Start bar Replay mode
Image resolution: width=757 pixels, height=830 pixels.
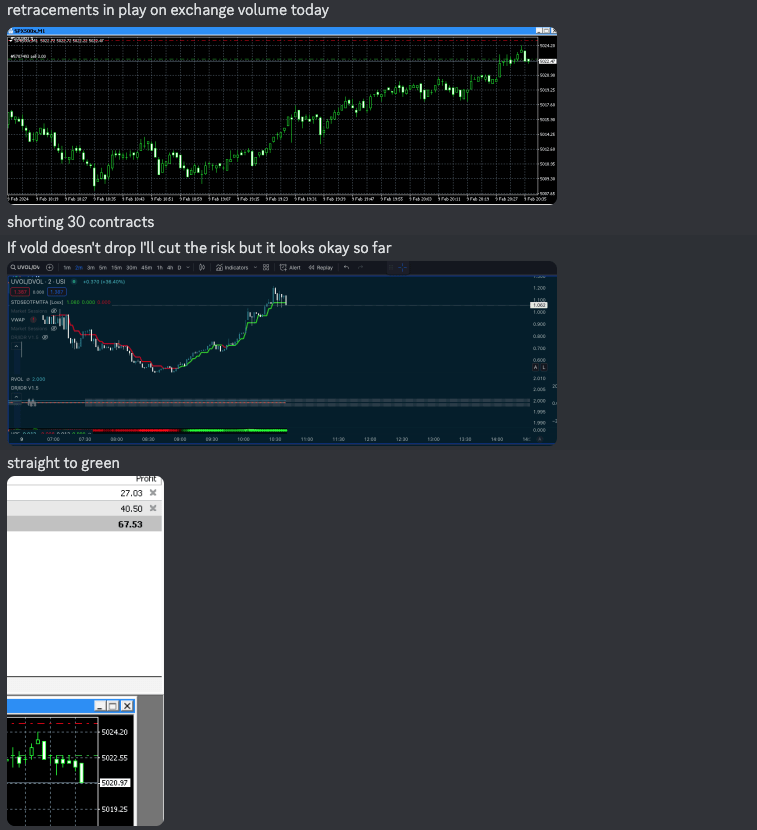point(321,268)
